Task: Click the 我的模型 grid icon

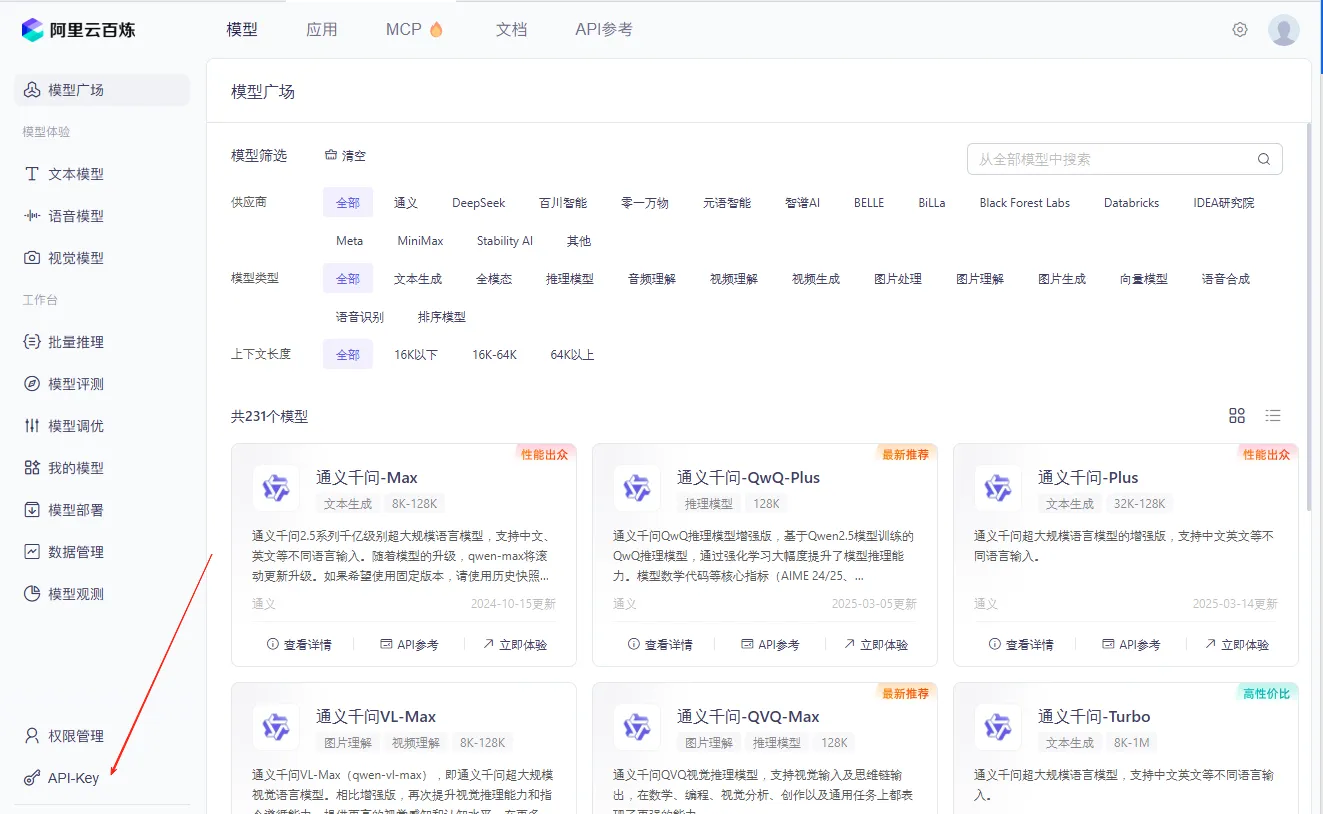Action: 32,468
